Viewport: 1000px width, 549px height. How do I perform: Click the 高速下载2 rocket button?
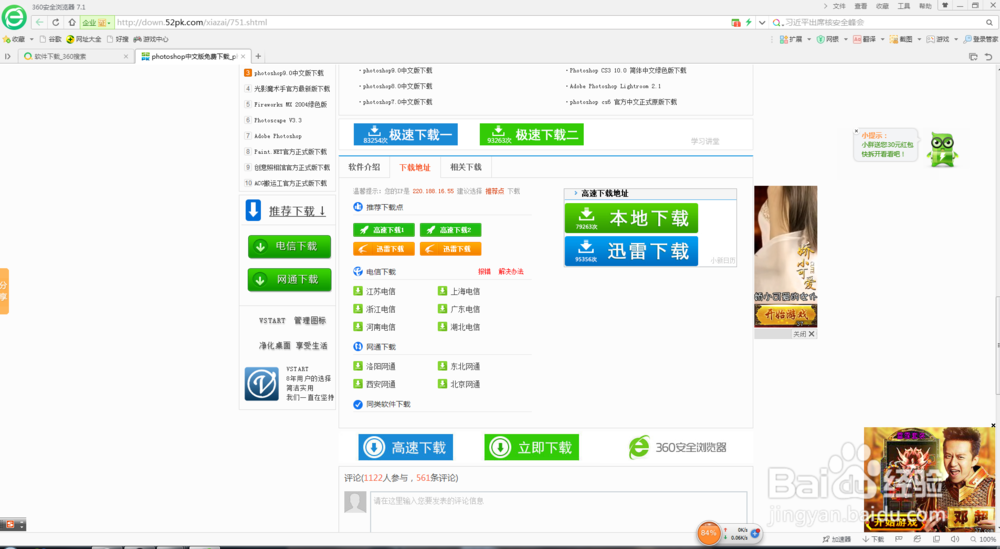[450, 230]
